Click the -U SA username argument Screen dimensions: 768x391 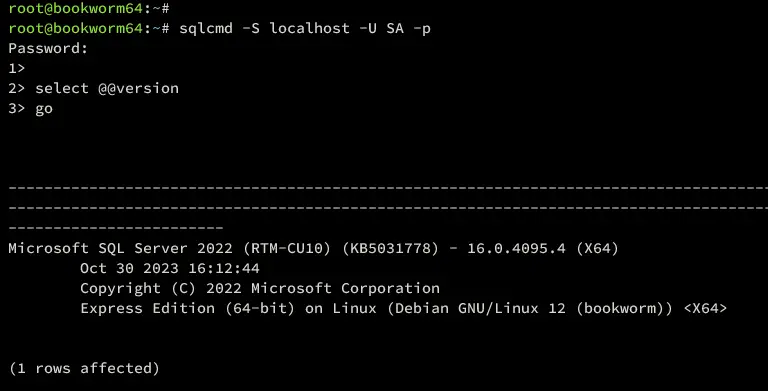[x=382, y=28]
